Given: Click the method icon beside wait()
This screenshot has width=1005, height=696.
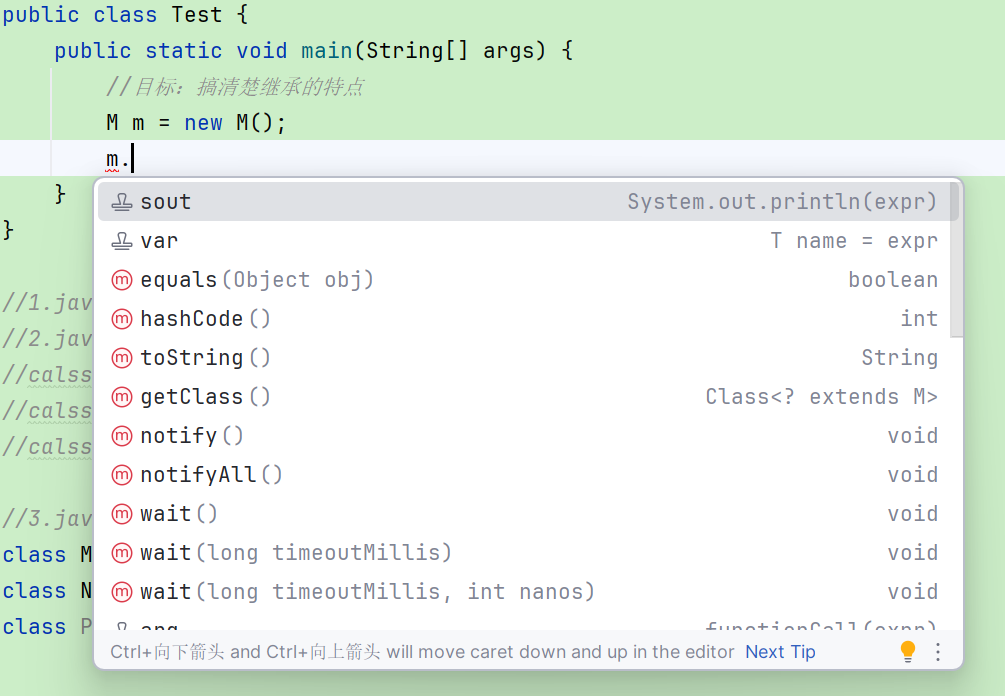Looking at the screenshot, I should 122,514.
